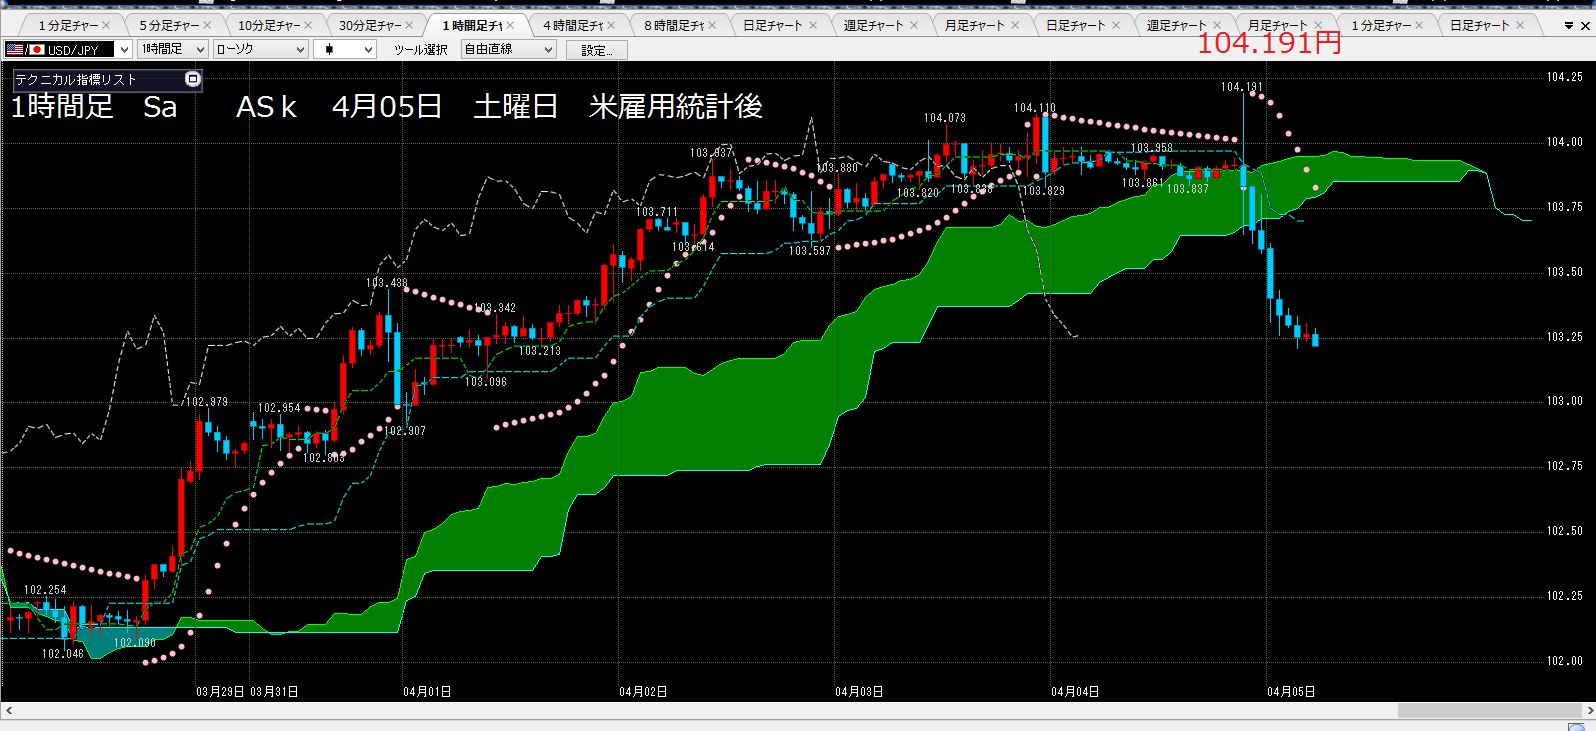The image size is (1596, 731).
Task: Close the 5分足チャート tab
Action: click(x=207, y=25)
